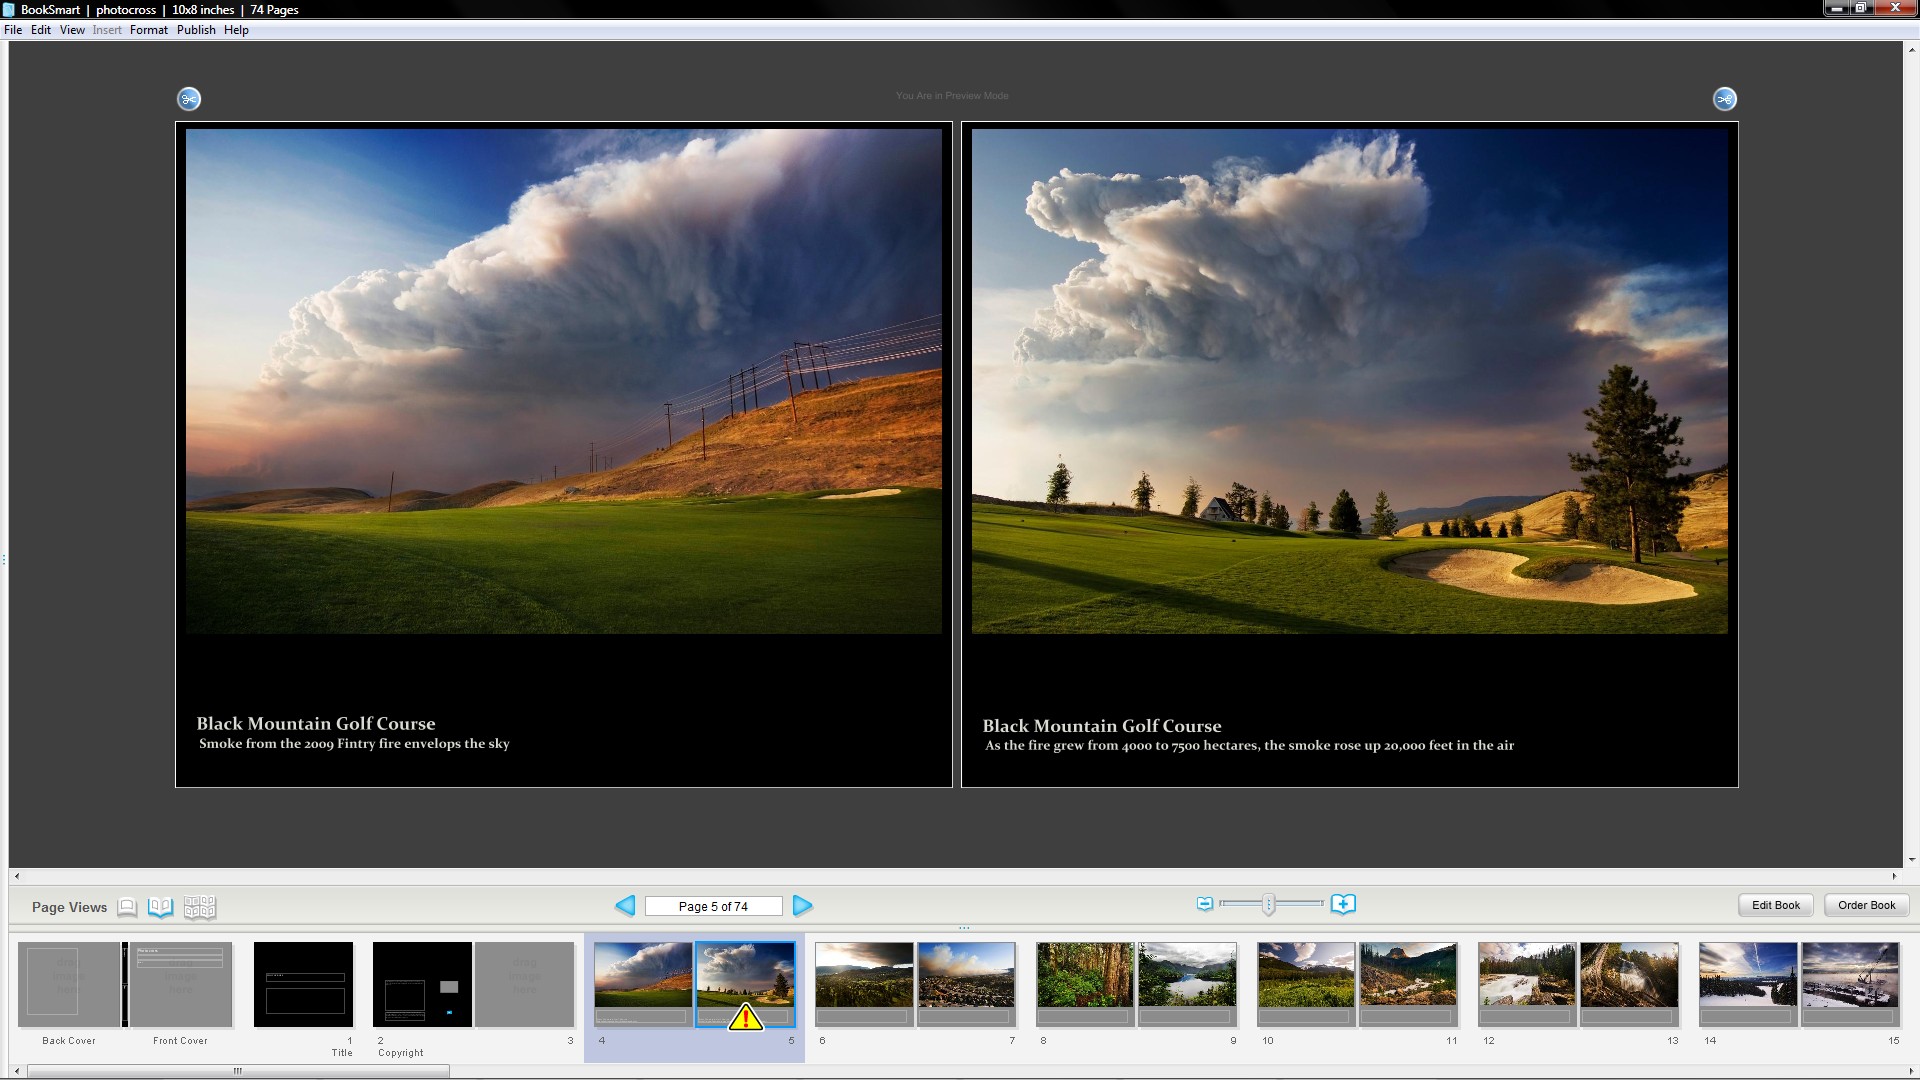Screen dimensions: 1920x1080
Task: Click the left page 'Black Mountain Golf Course' title
Action: click(316, 724)
